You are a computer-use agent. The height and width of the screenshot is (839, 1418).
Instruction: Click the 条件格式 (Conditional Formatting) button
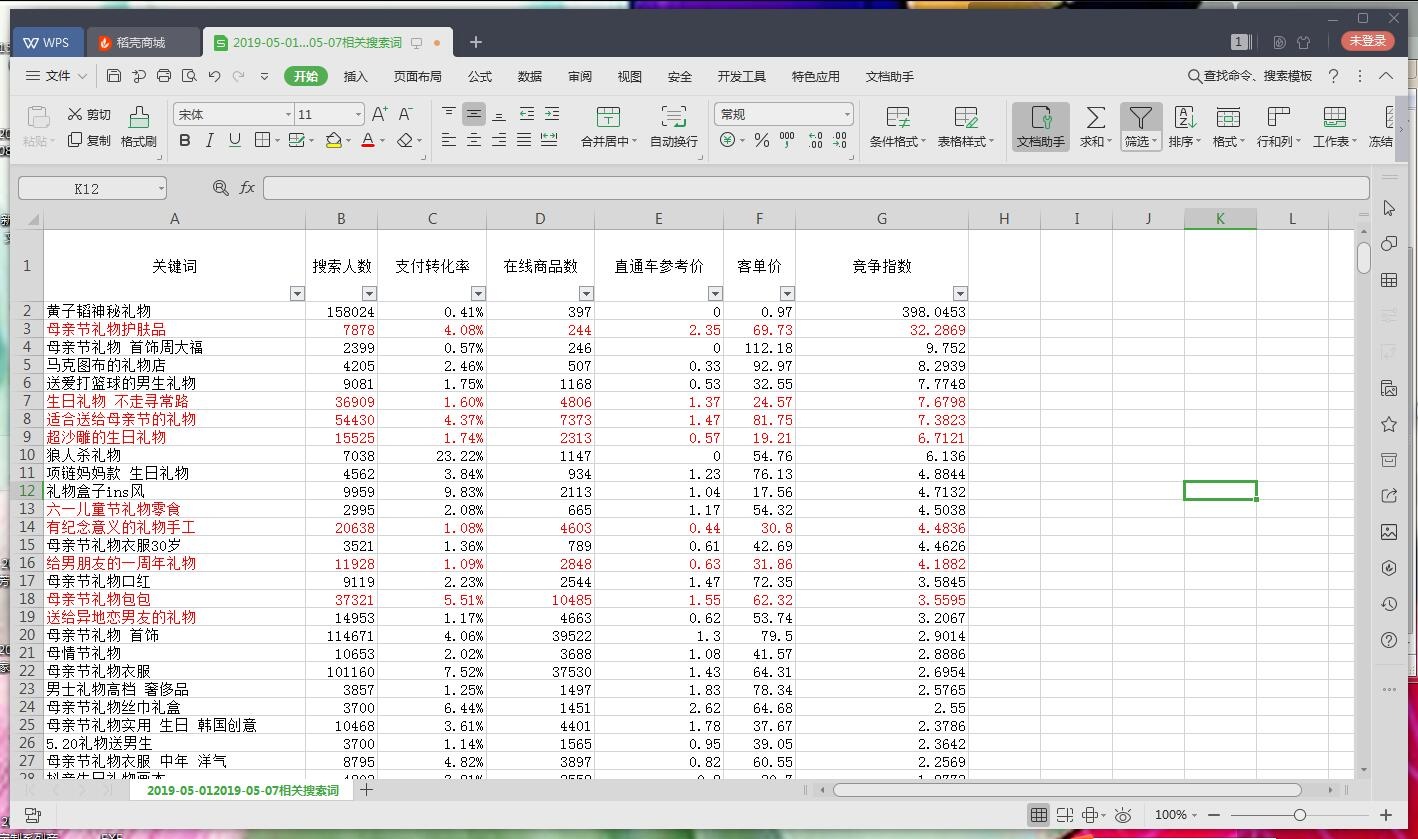(x=897, y=127)
